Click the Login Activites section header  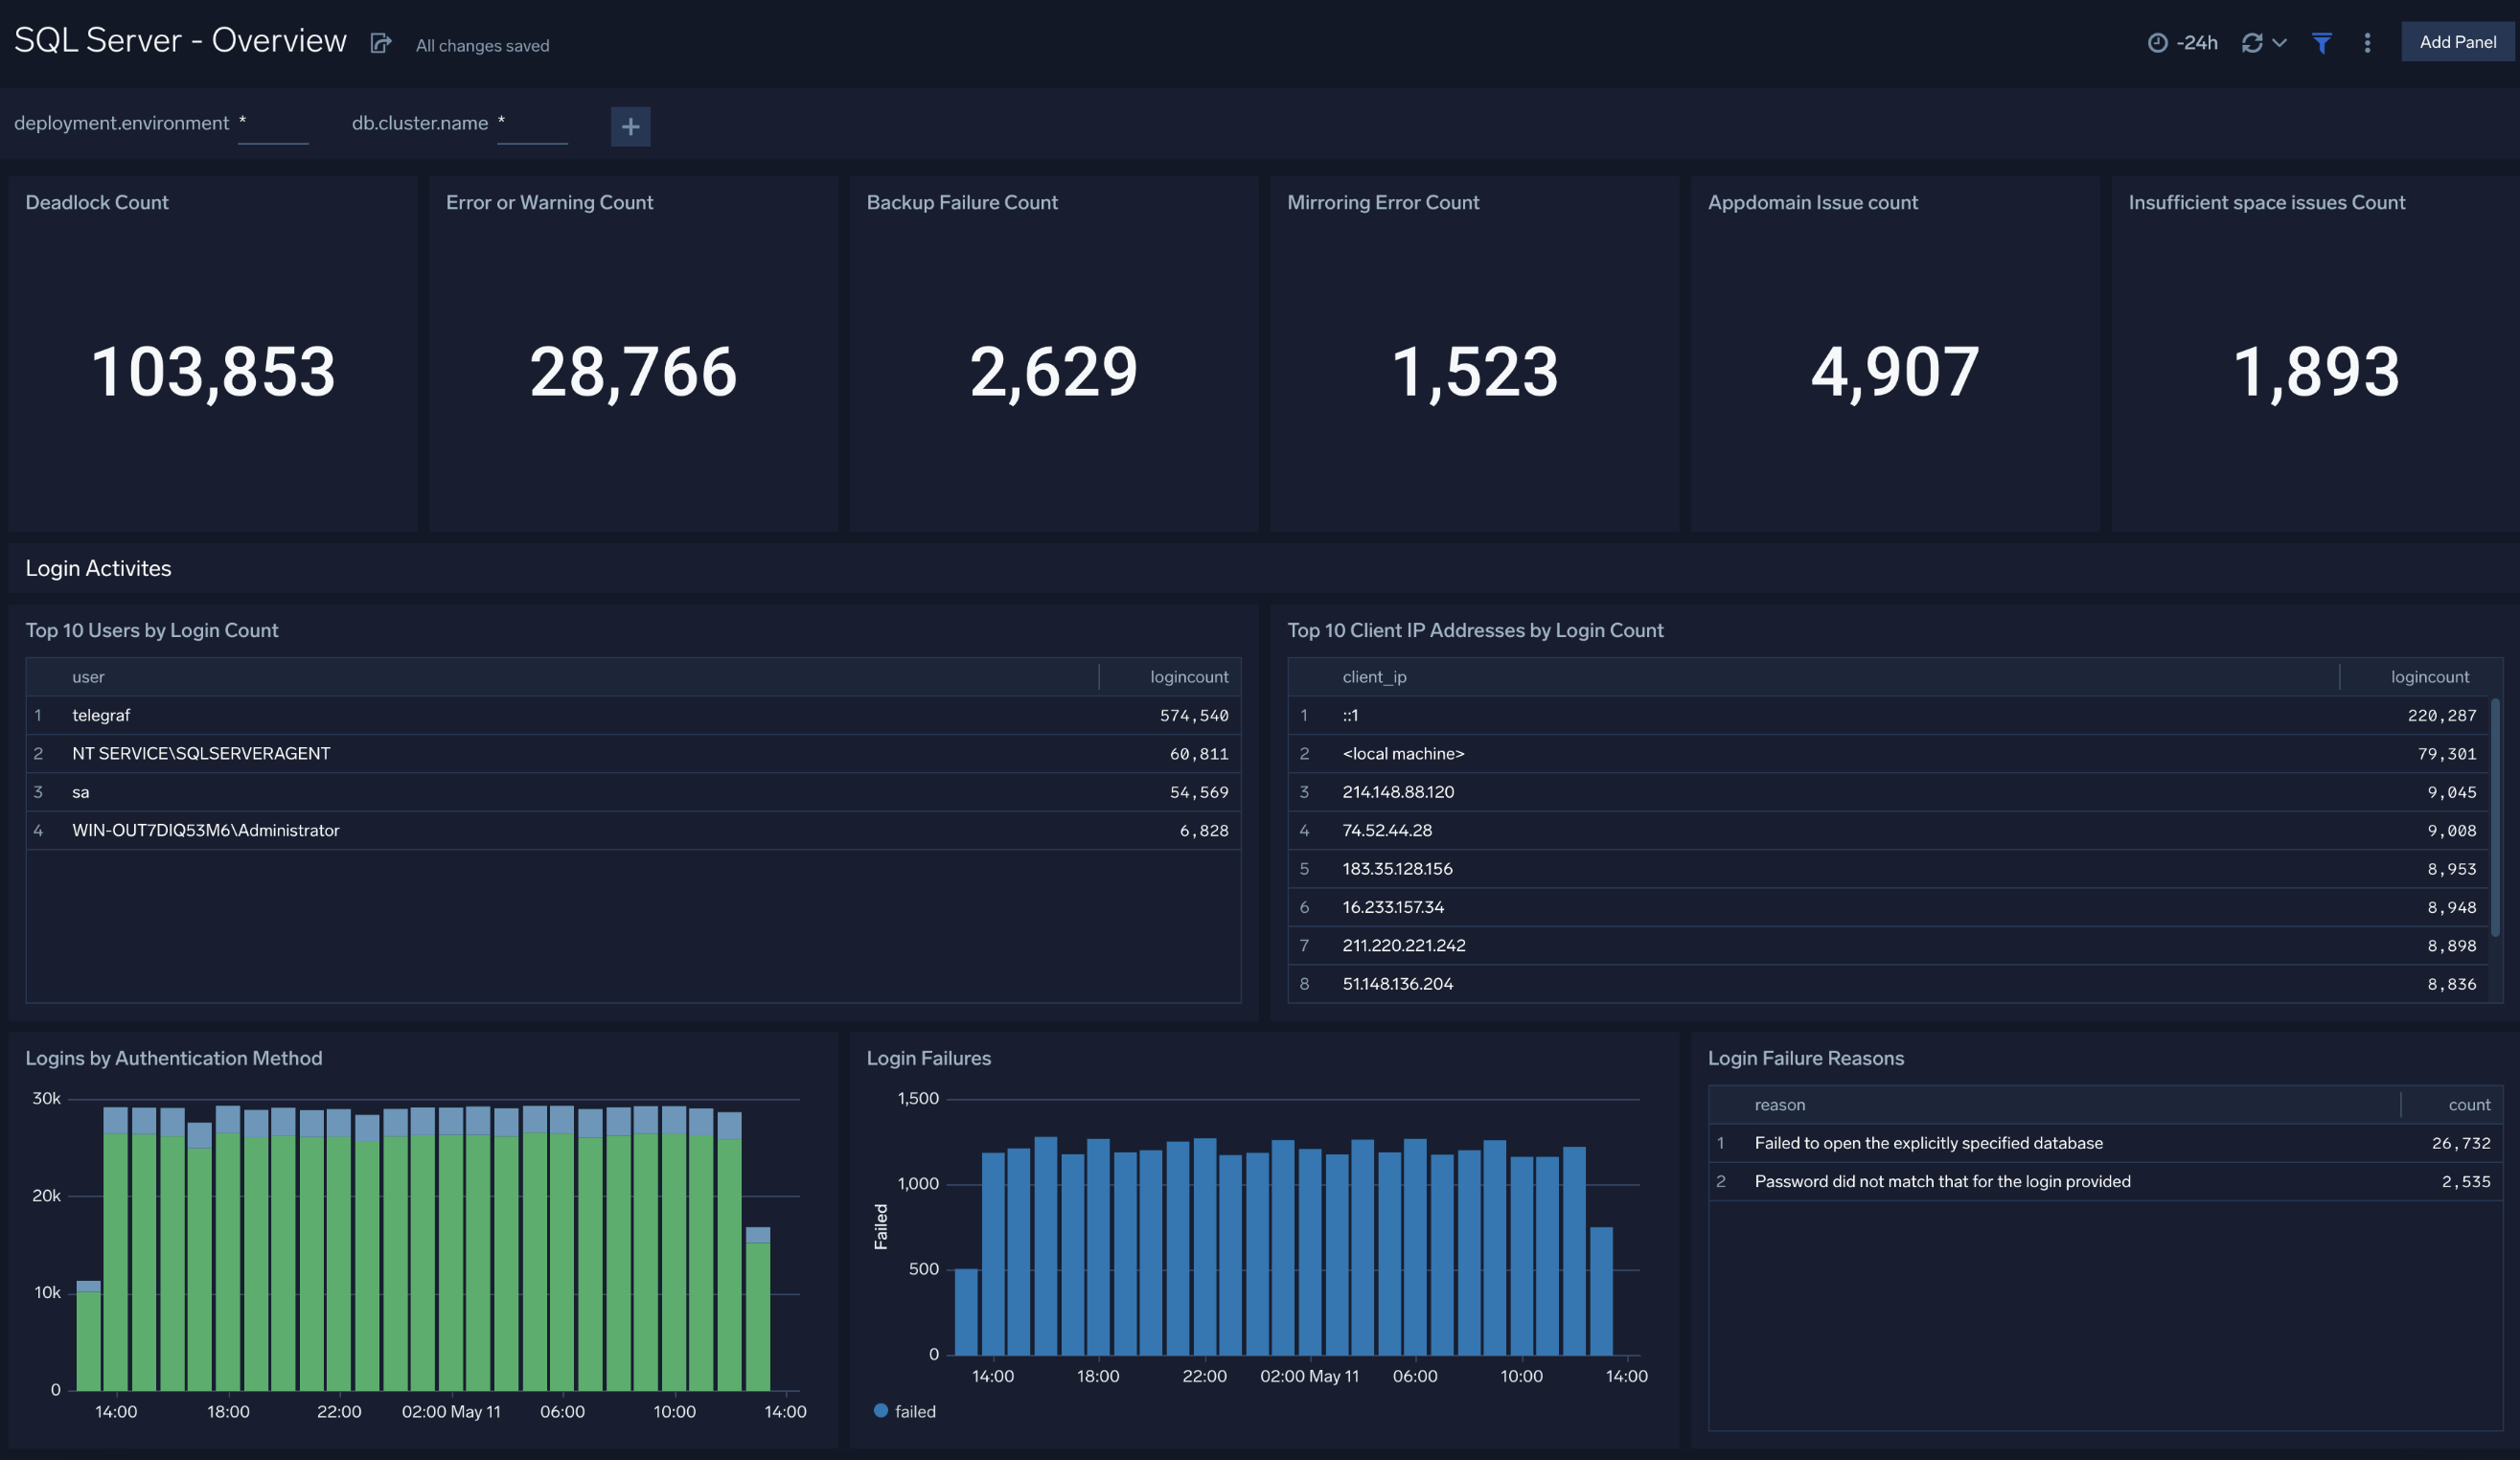click(x=98, y=568)
